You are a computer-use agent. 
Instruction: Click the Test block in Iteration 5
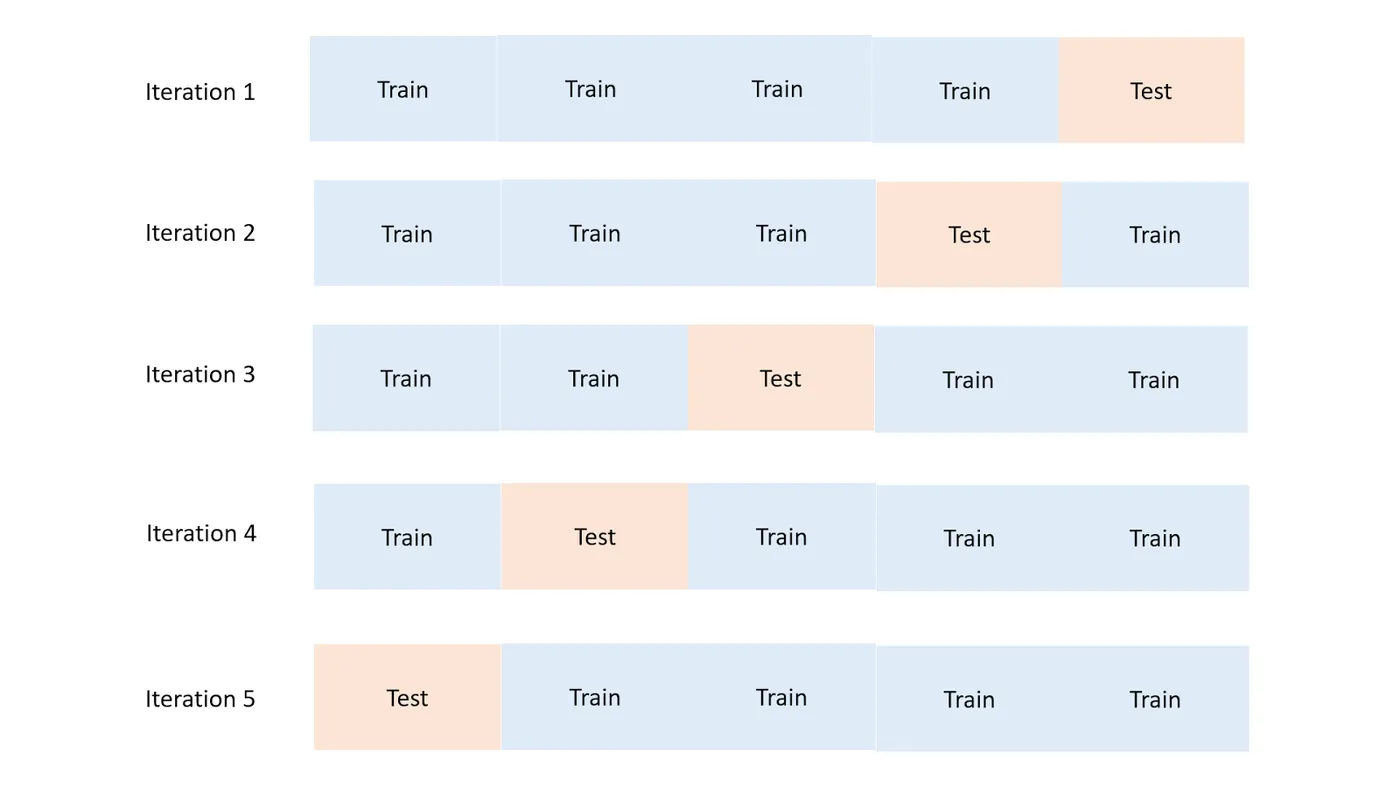[407, 697]
